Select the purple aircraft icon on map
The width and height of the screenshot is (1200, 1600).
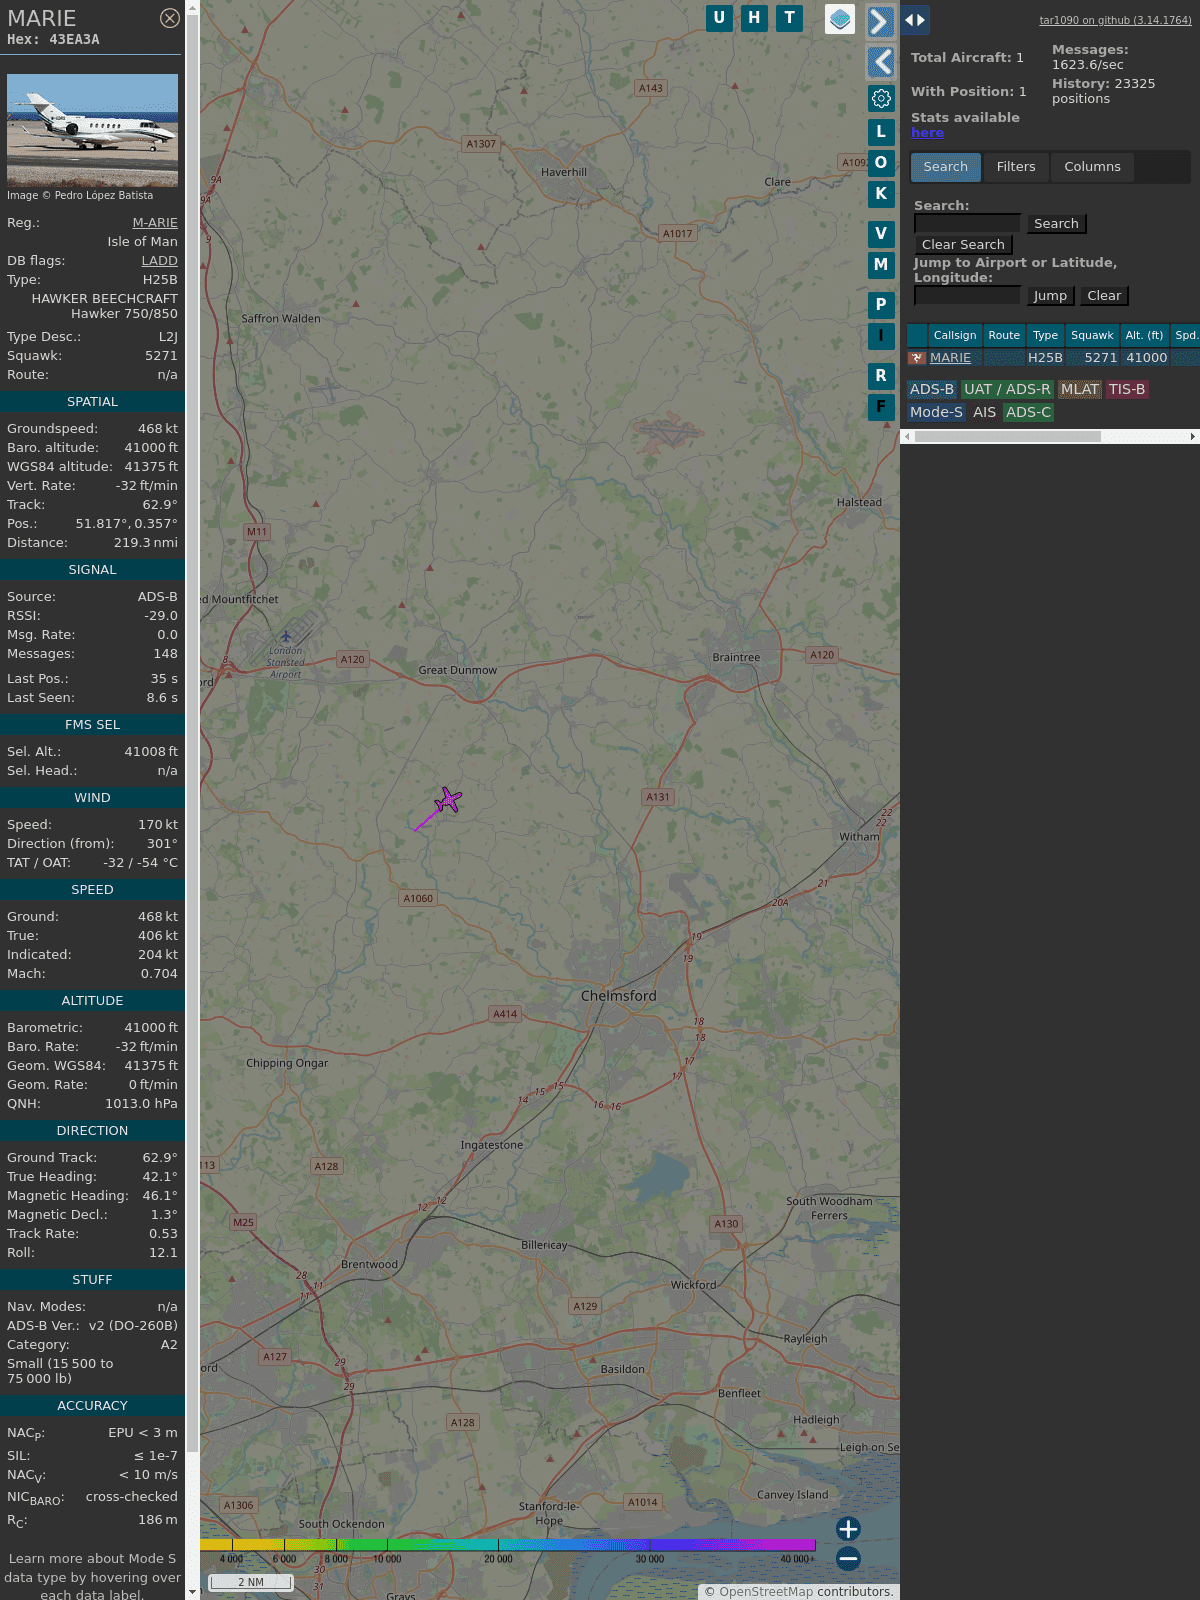point(448,800)
